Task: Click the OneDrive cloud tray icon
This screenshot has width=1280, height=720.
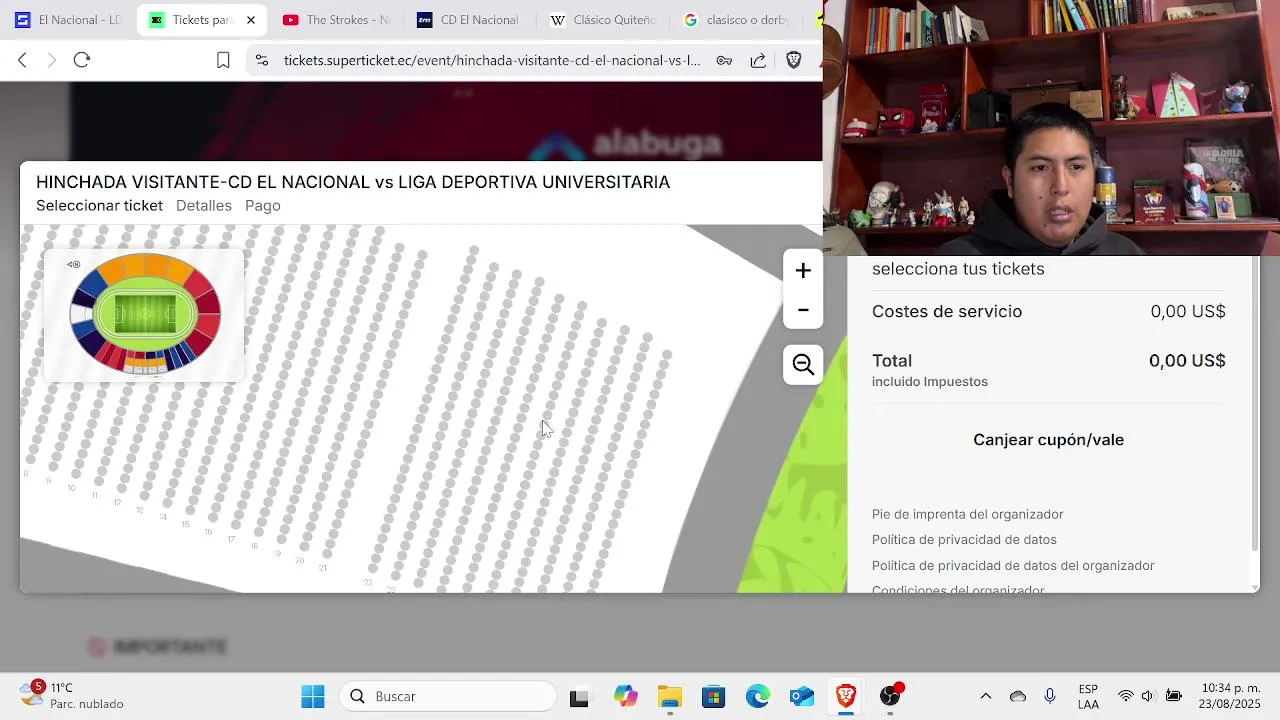Action: tap(1018, 696)
